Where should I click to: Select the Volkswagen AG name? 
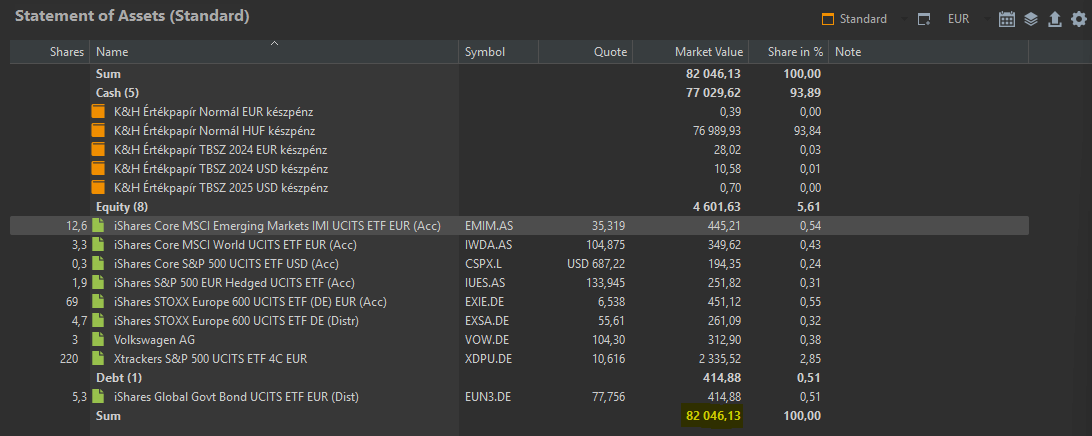[154, 340]
